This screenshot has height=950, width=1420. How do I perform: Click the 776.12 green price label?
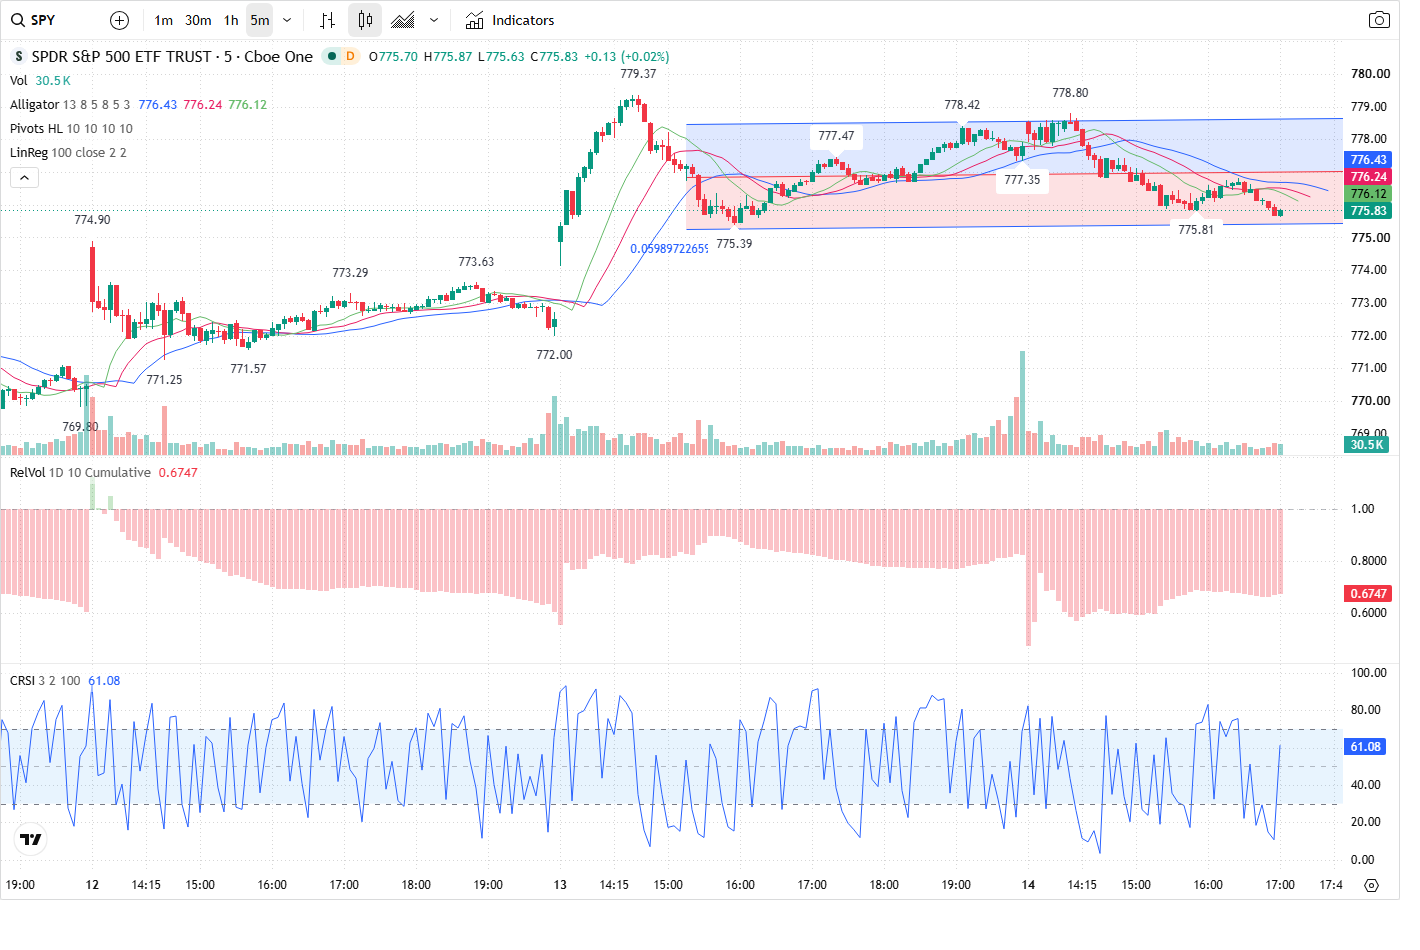(1368, 194)
